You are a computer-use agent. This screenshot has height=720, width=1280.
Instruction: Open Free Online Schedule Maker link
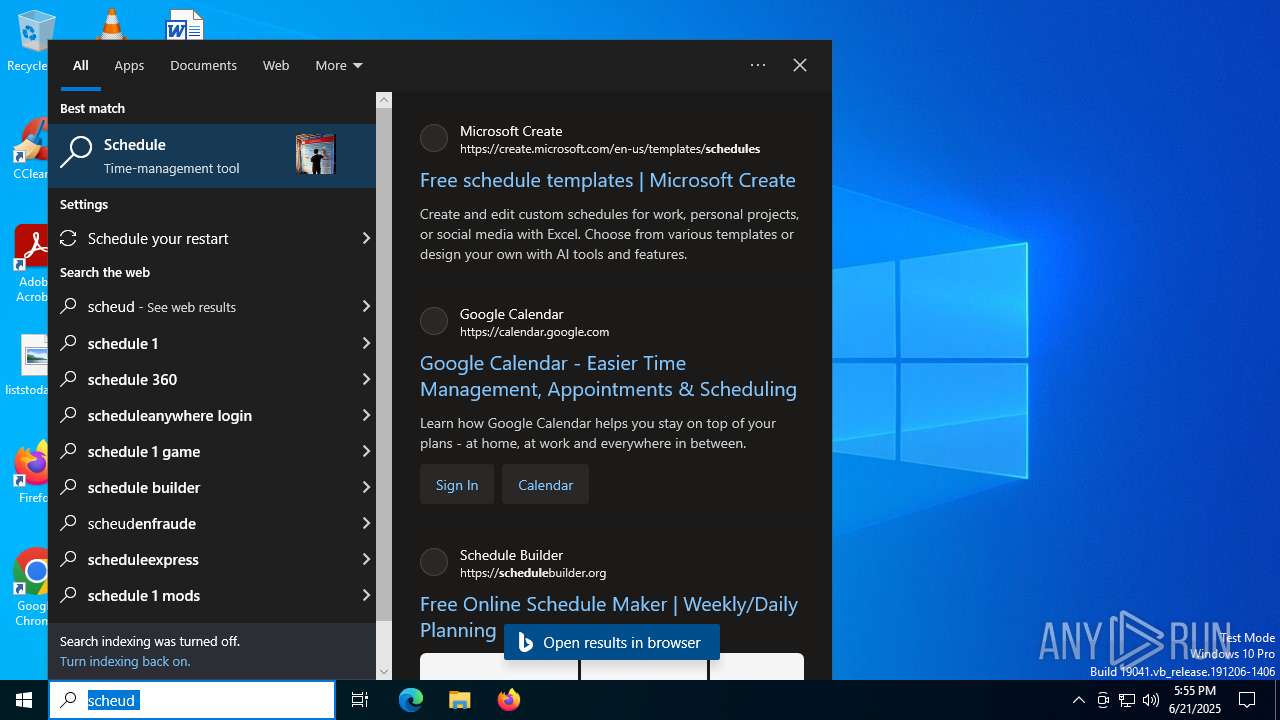608,616
